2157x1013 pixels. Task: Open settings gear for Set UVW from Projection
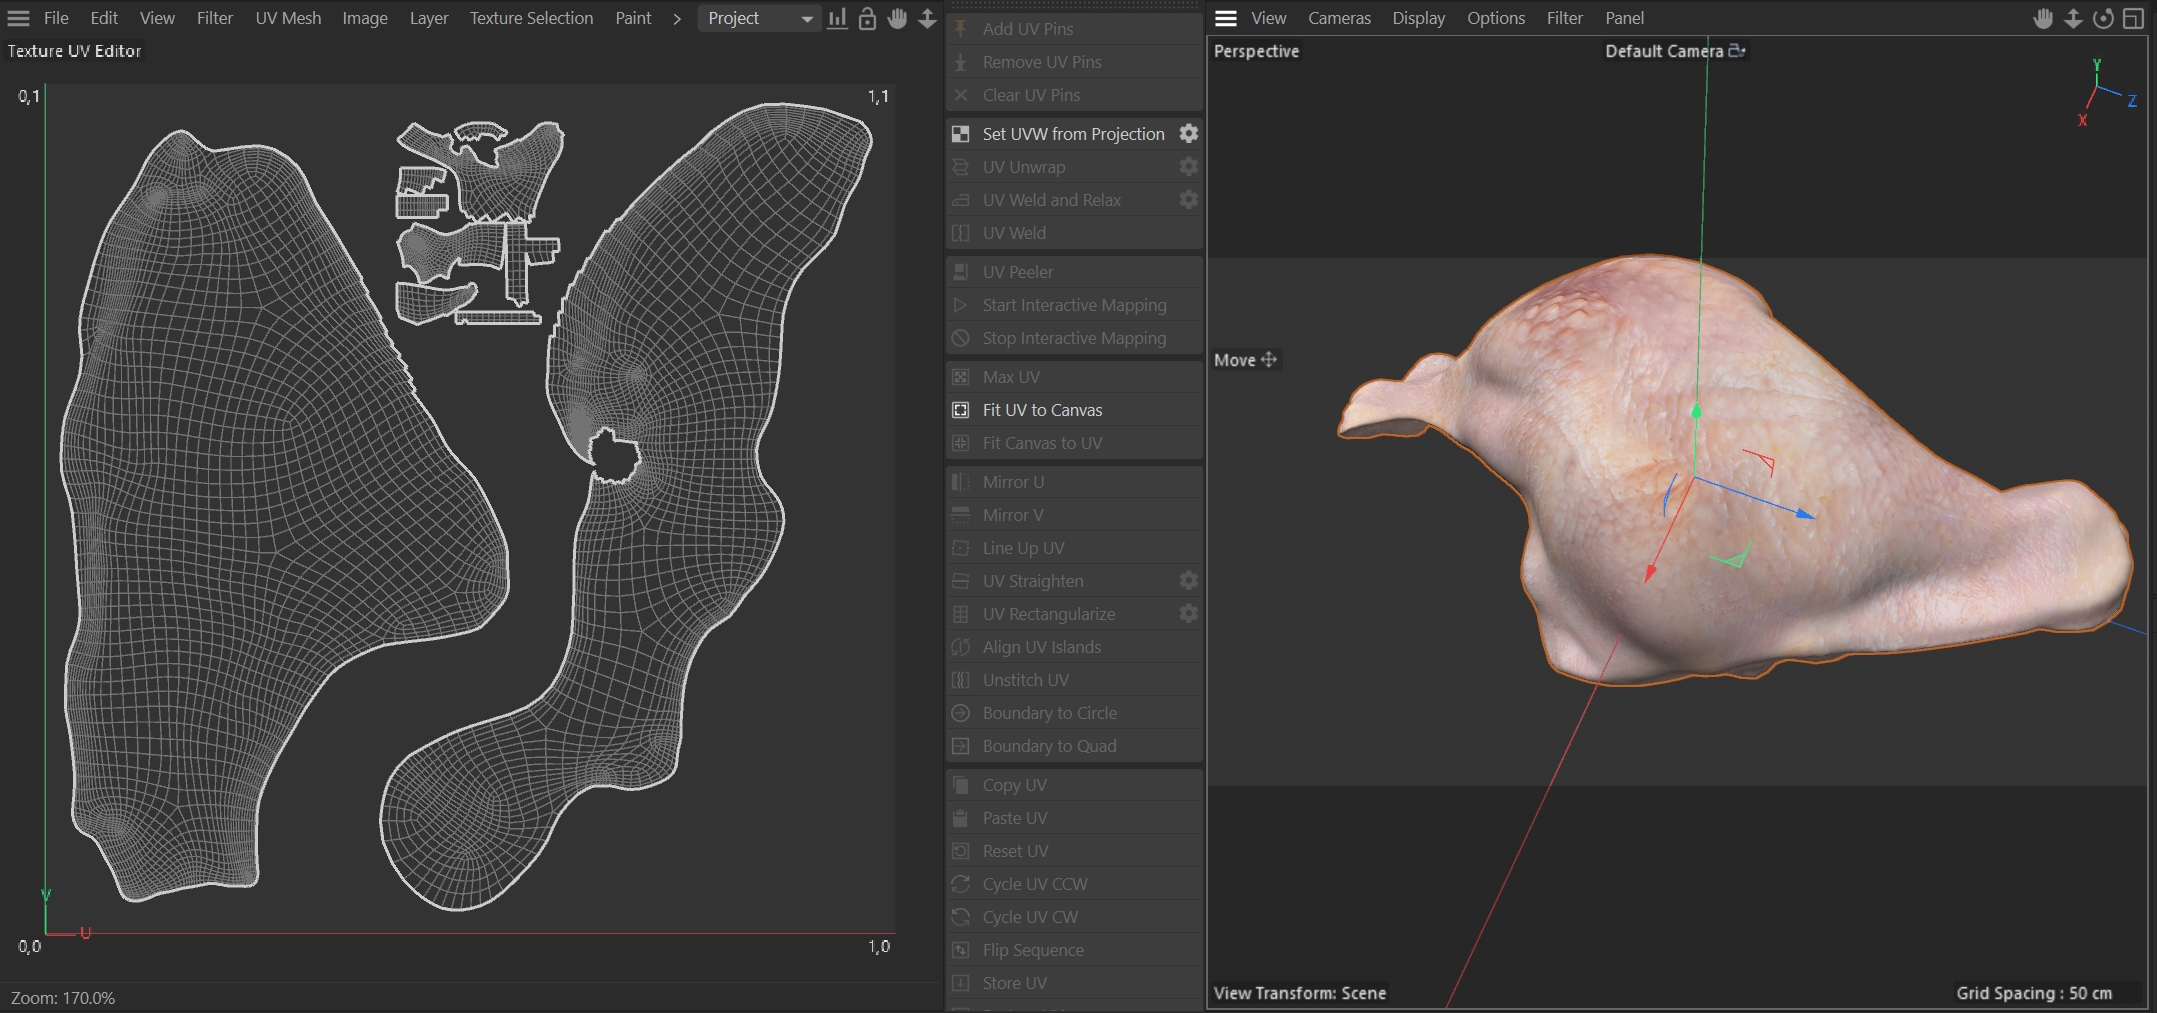click(1188, 133)
